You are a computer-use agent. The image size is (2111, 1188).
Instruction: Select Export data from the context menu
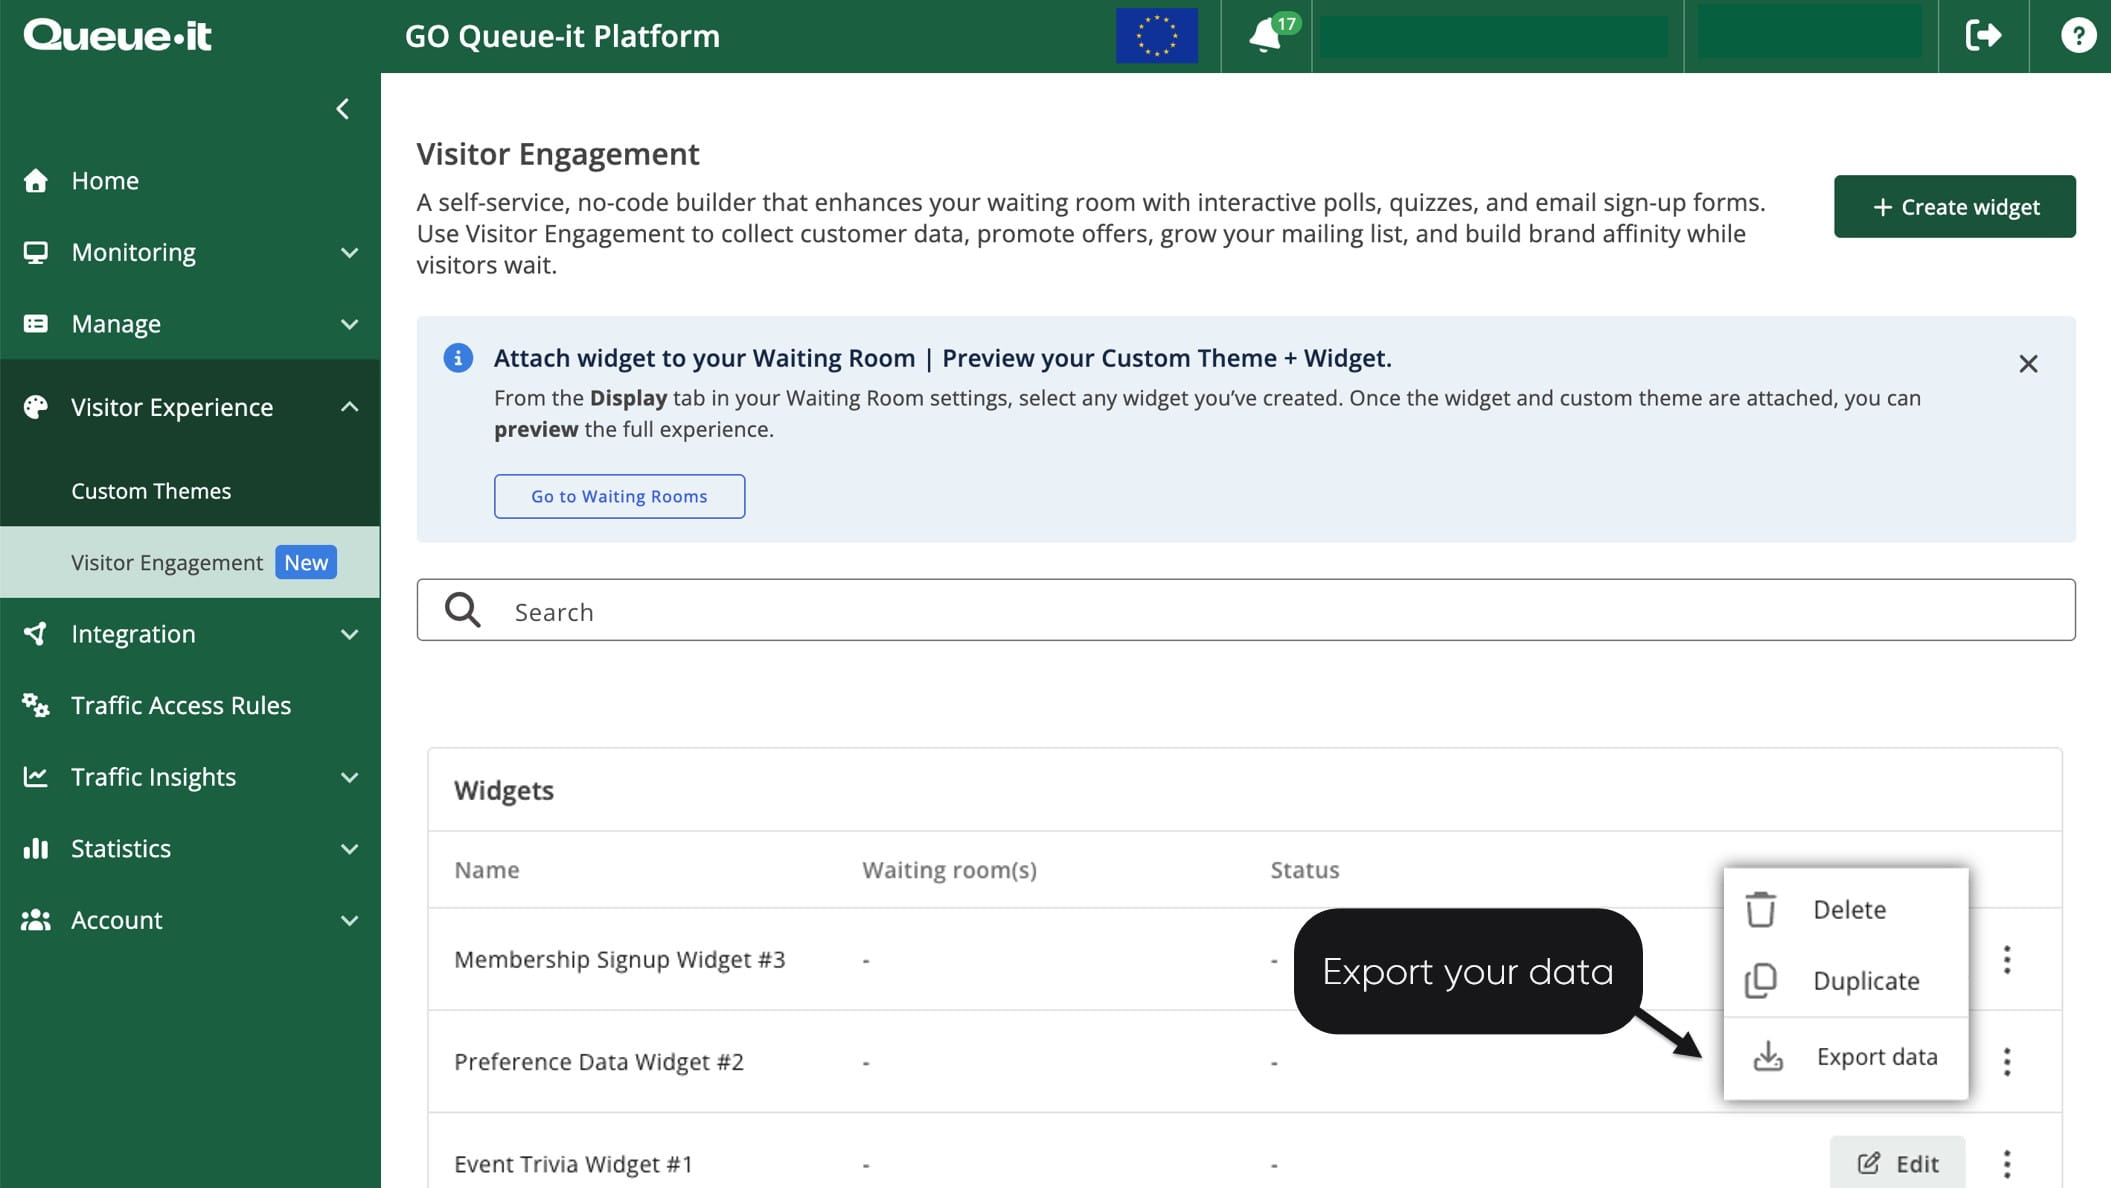(1878, 1056)
